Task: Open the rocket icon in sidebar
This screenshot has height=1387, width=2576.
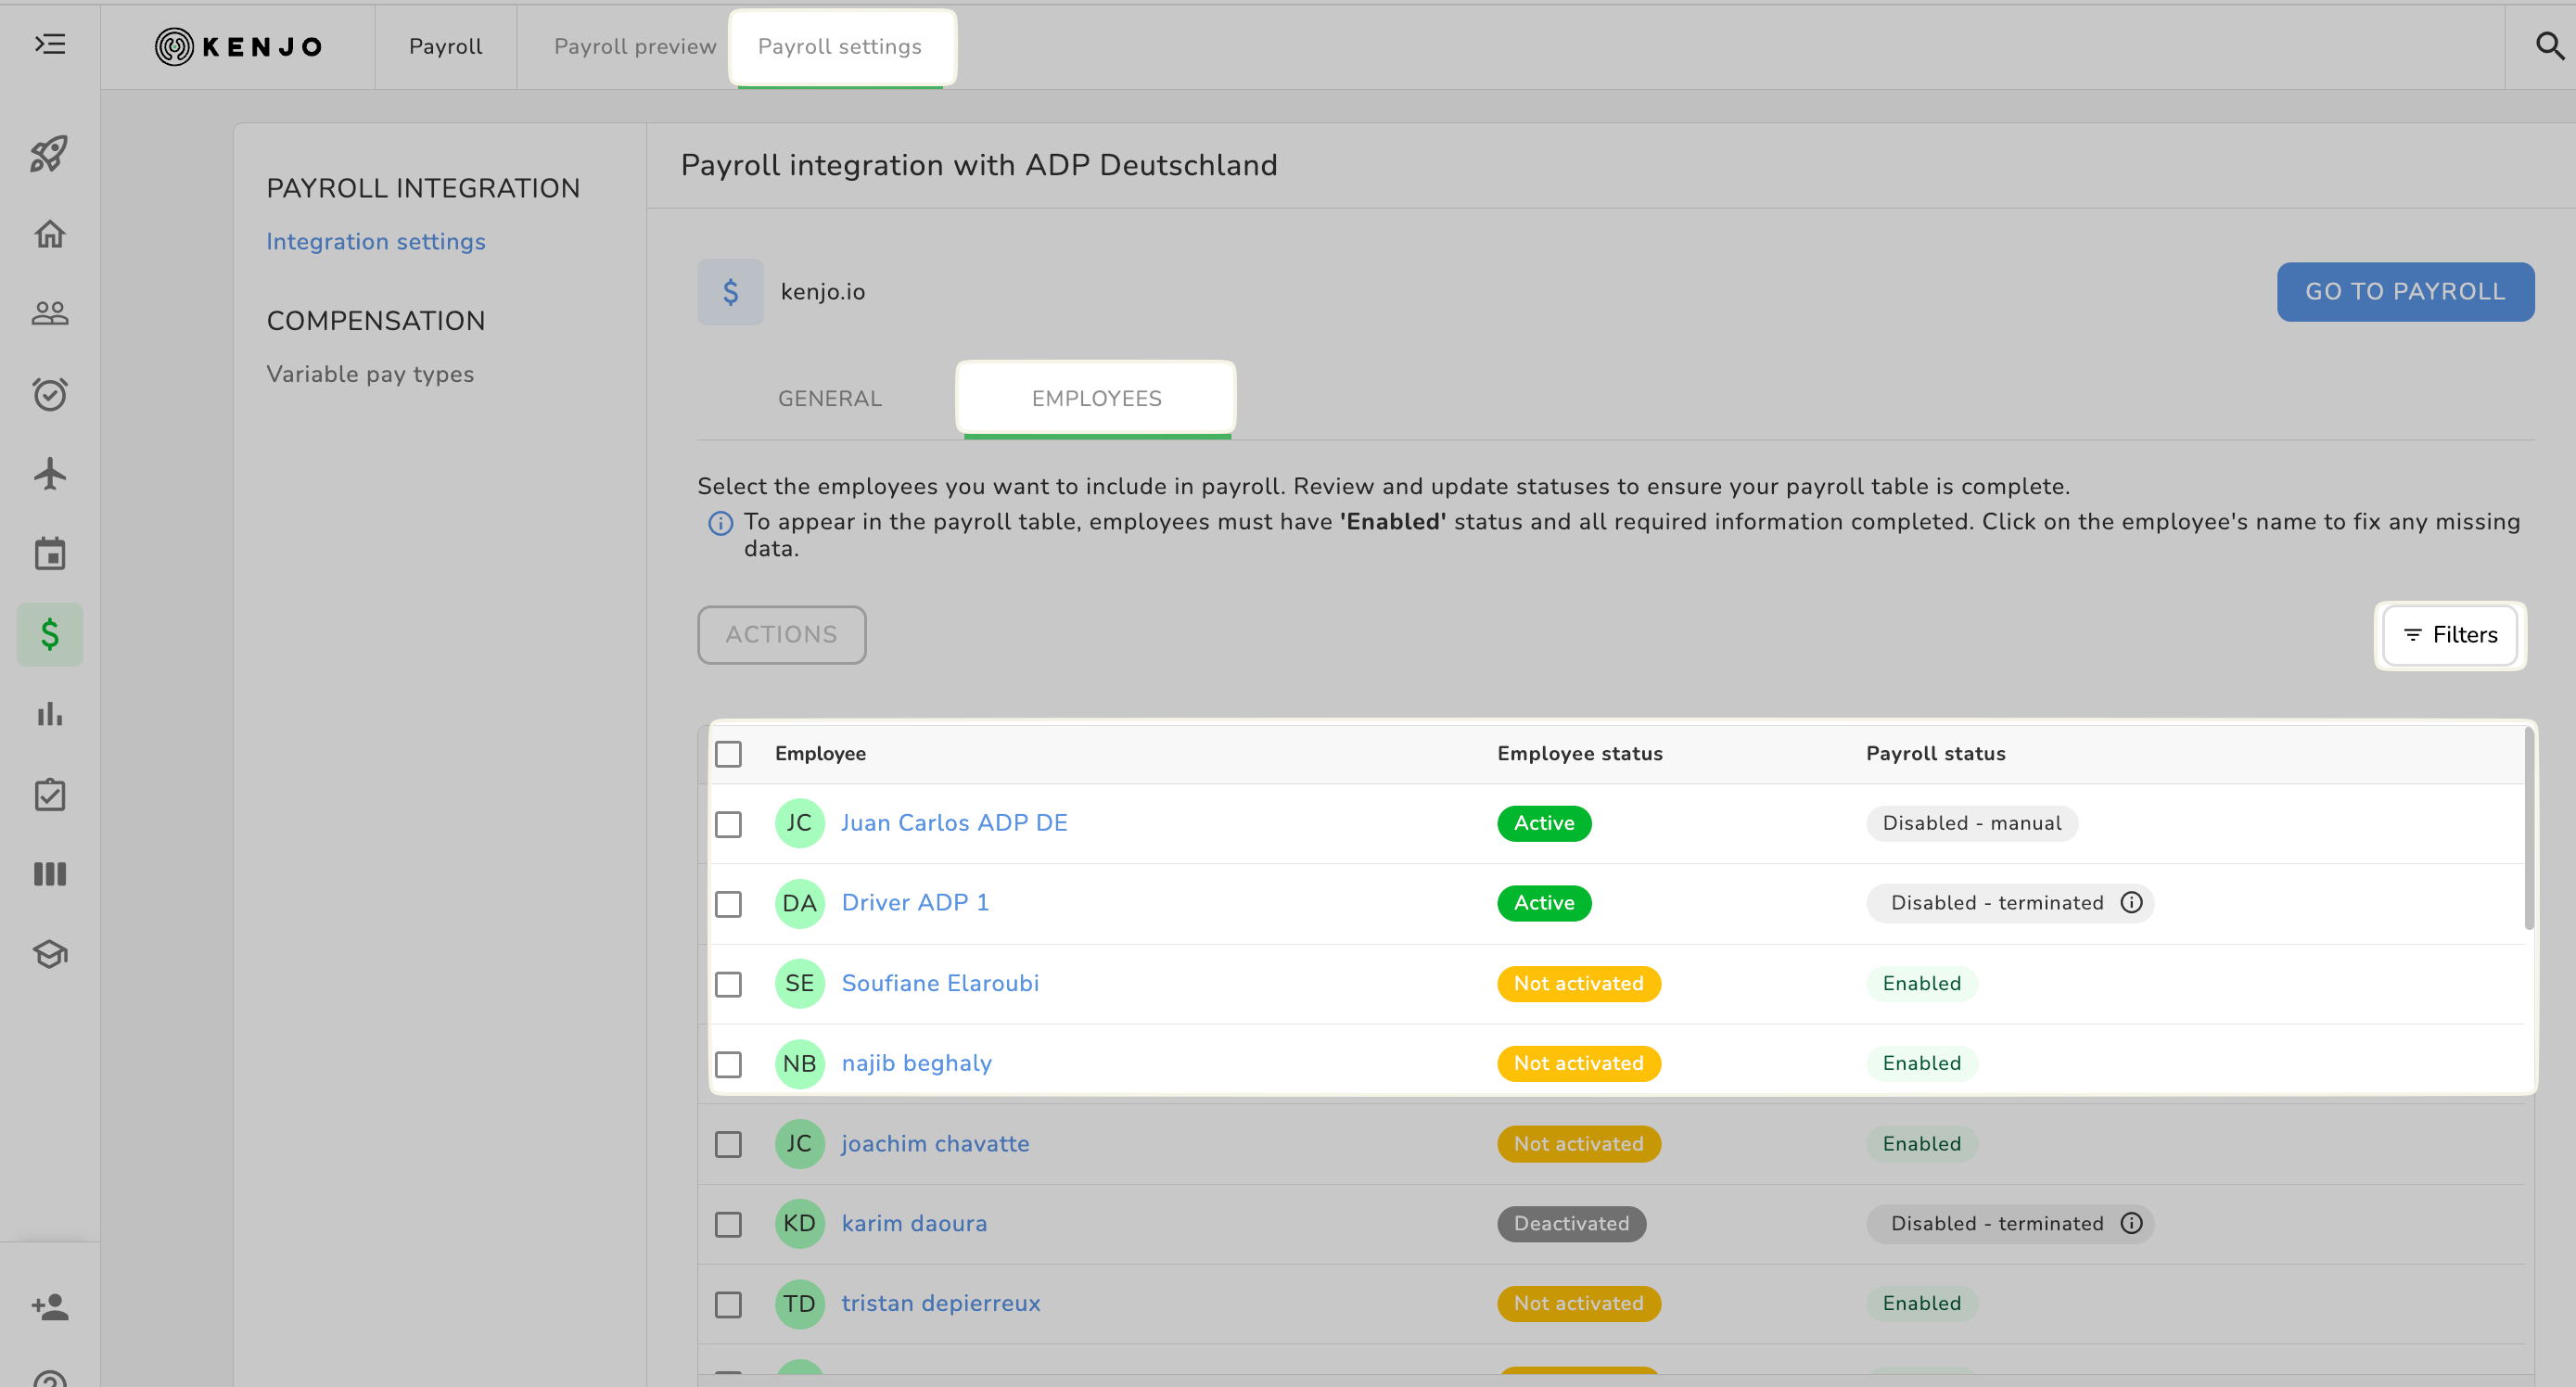Action: tap(49, 154)
